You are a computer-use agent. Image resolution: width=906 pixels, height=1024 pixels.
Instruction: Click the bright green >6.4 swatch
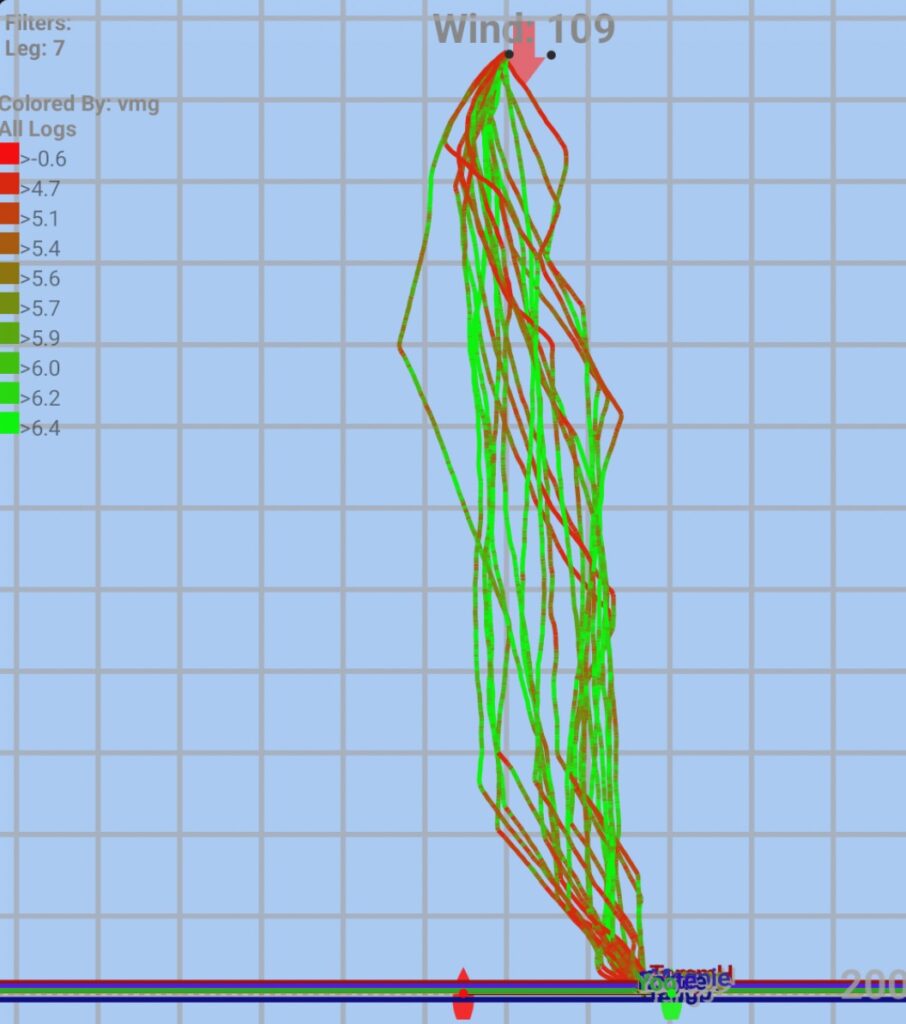9,423
